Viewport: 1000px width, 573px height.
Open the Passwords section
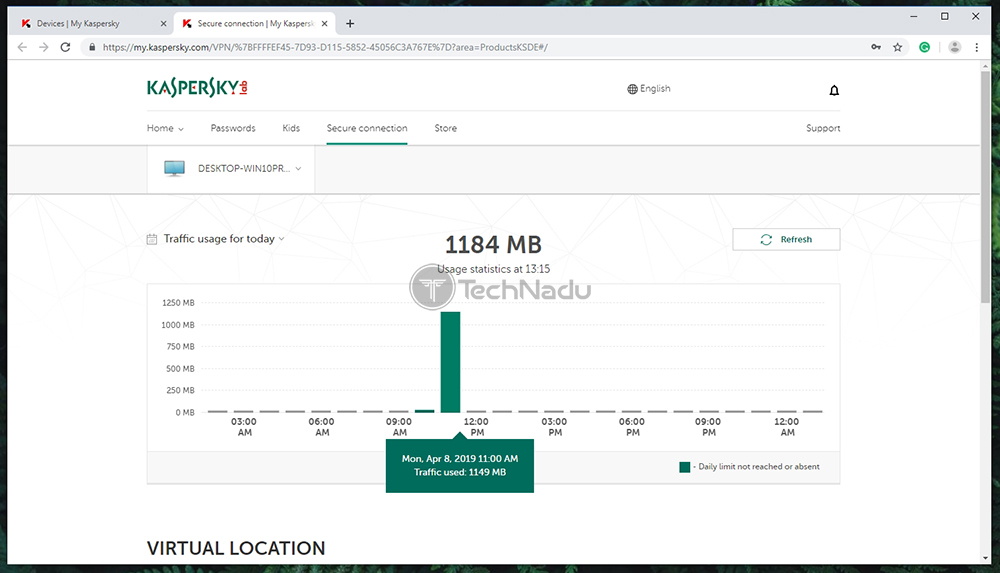(x=233, y=128)
